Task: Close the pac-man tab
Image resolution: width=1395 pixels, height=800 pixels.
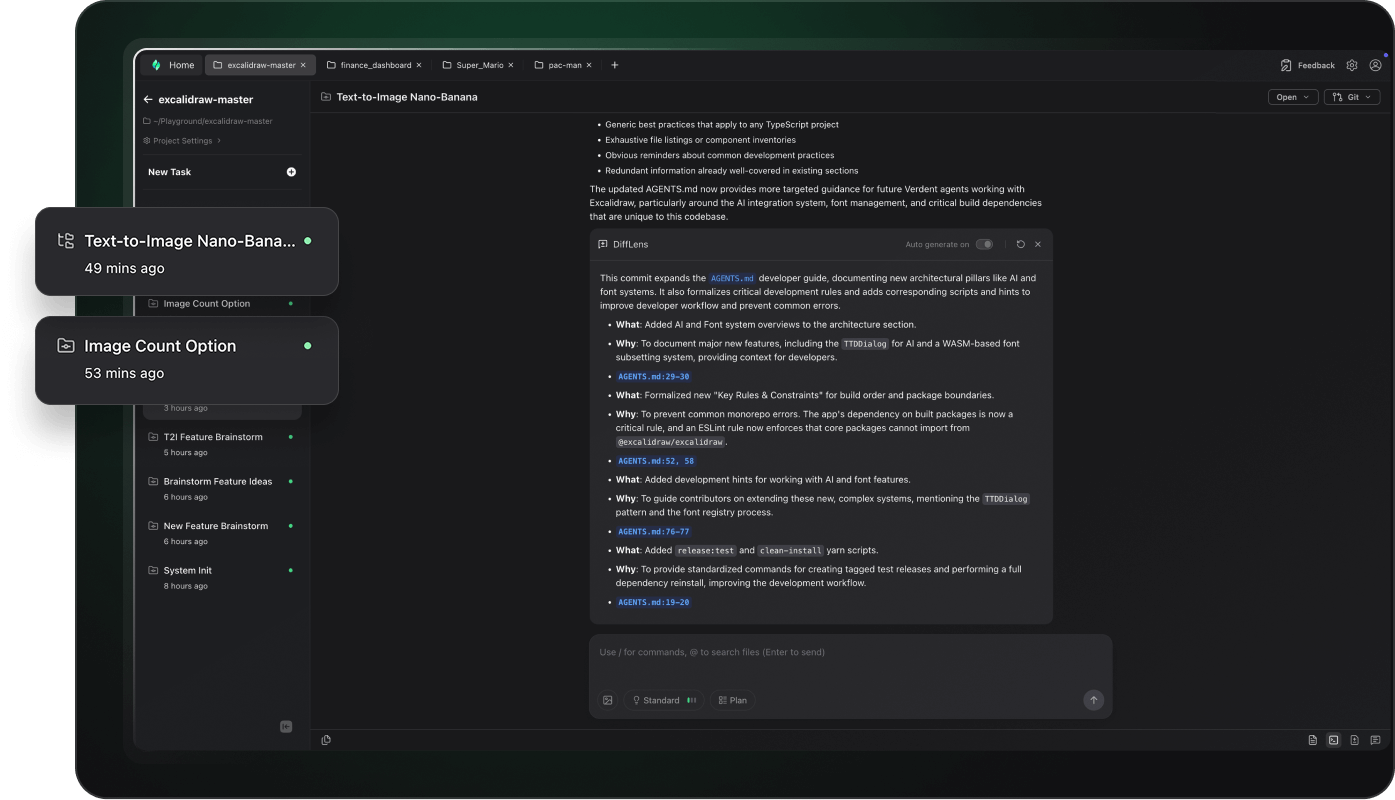Action: coord(589,65)
